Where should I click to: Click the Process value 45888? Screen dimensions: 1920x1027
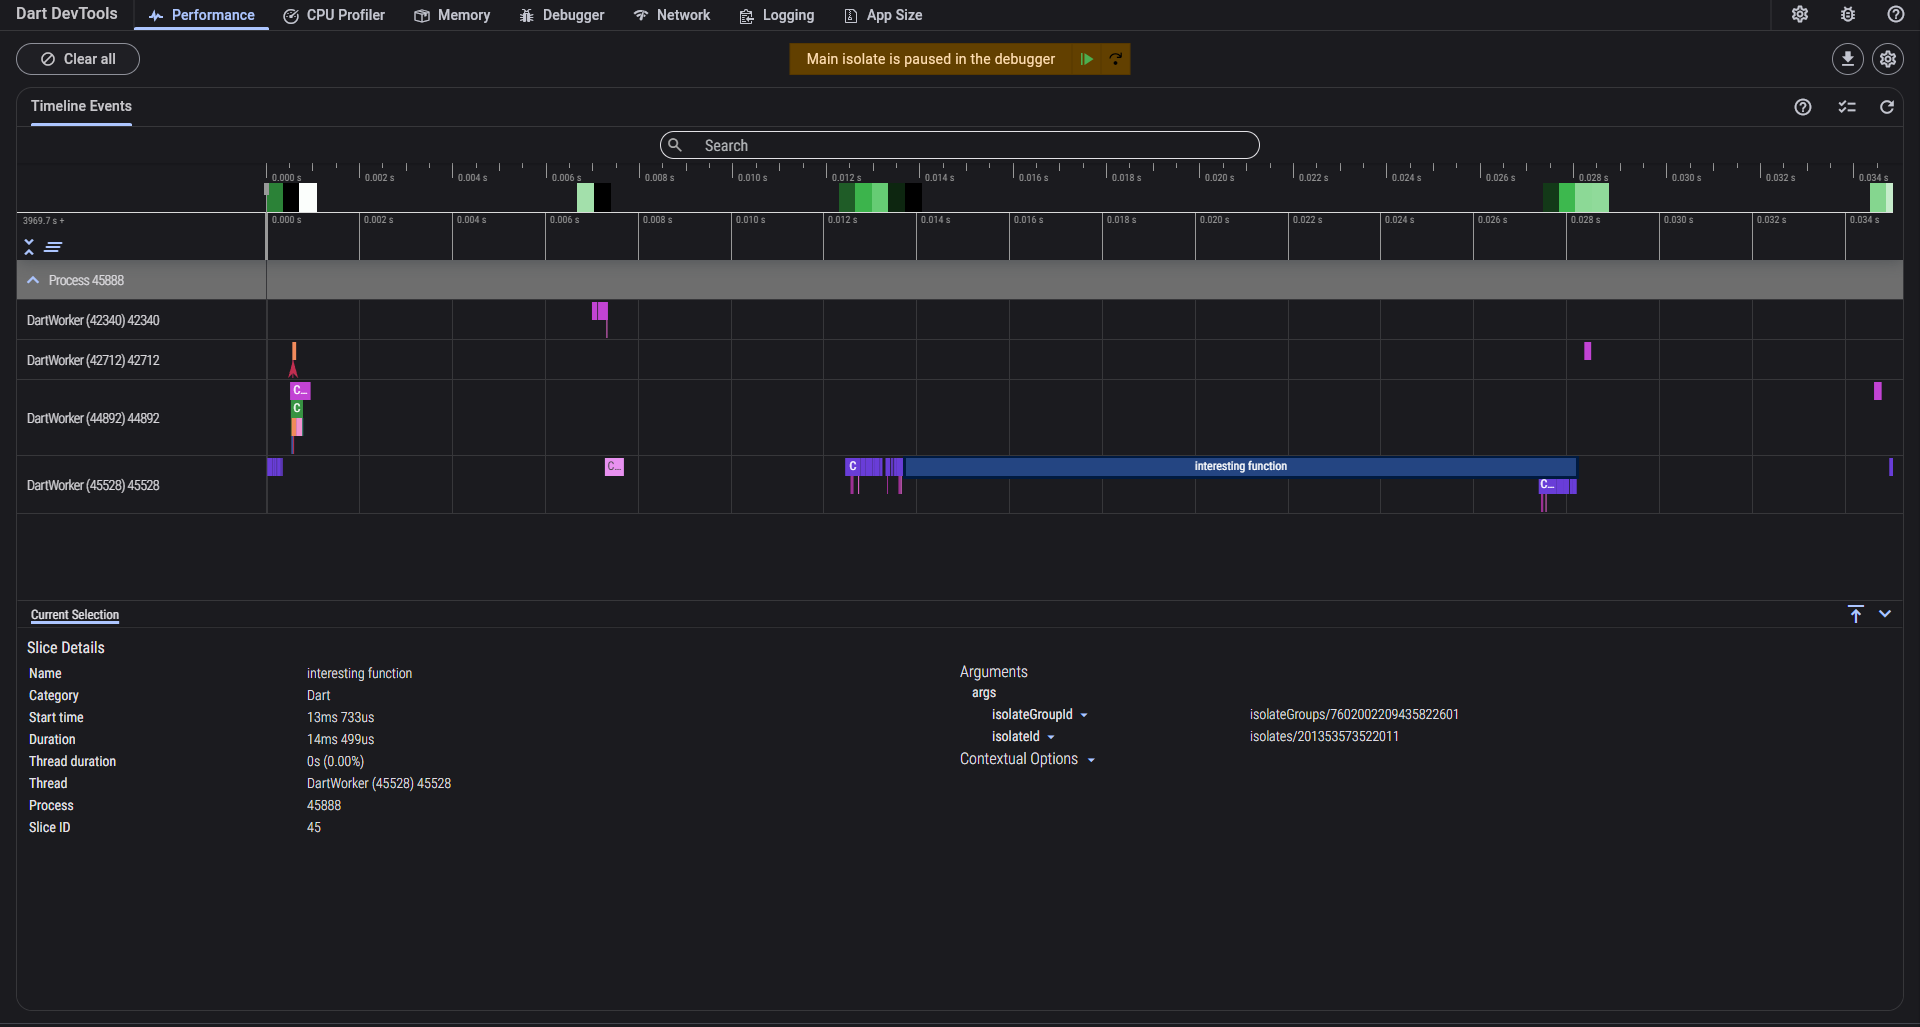[x=324, y=805]
